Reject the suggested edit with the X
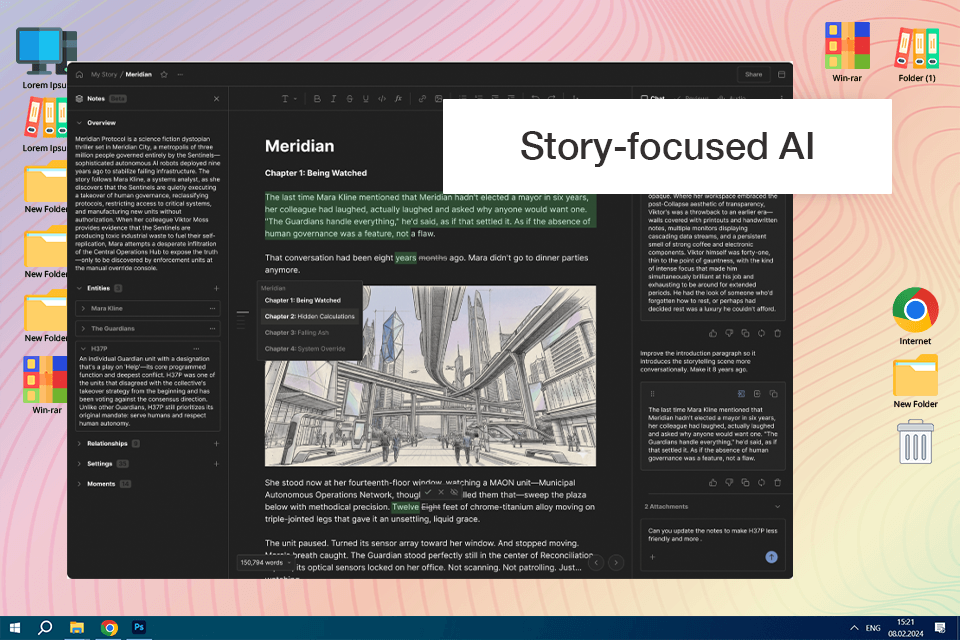960x640 pixels. 441,492
